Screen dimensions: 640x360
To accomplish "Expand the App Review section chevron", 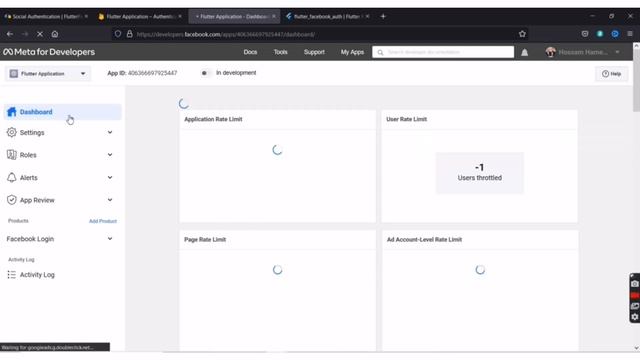I will (x=110, y=200).
